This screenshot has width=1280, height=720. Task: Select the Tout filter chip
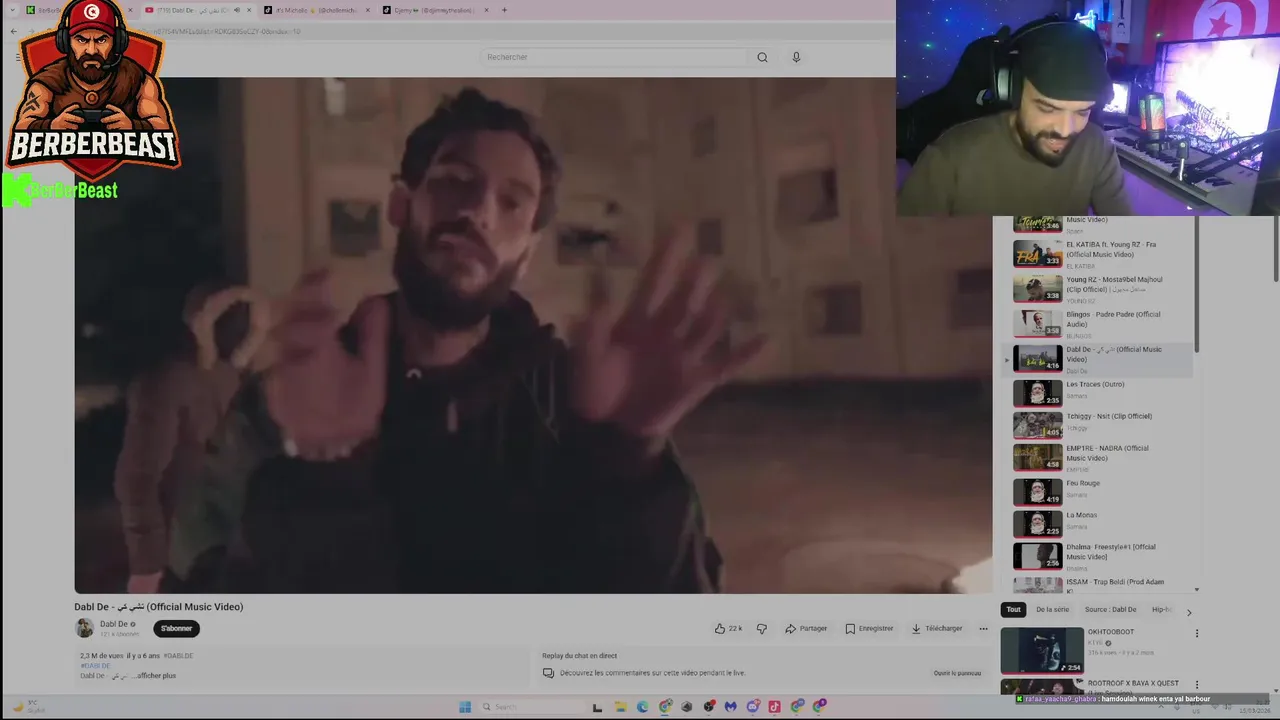1013,609
